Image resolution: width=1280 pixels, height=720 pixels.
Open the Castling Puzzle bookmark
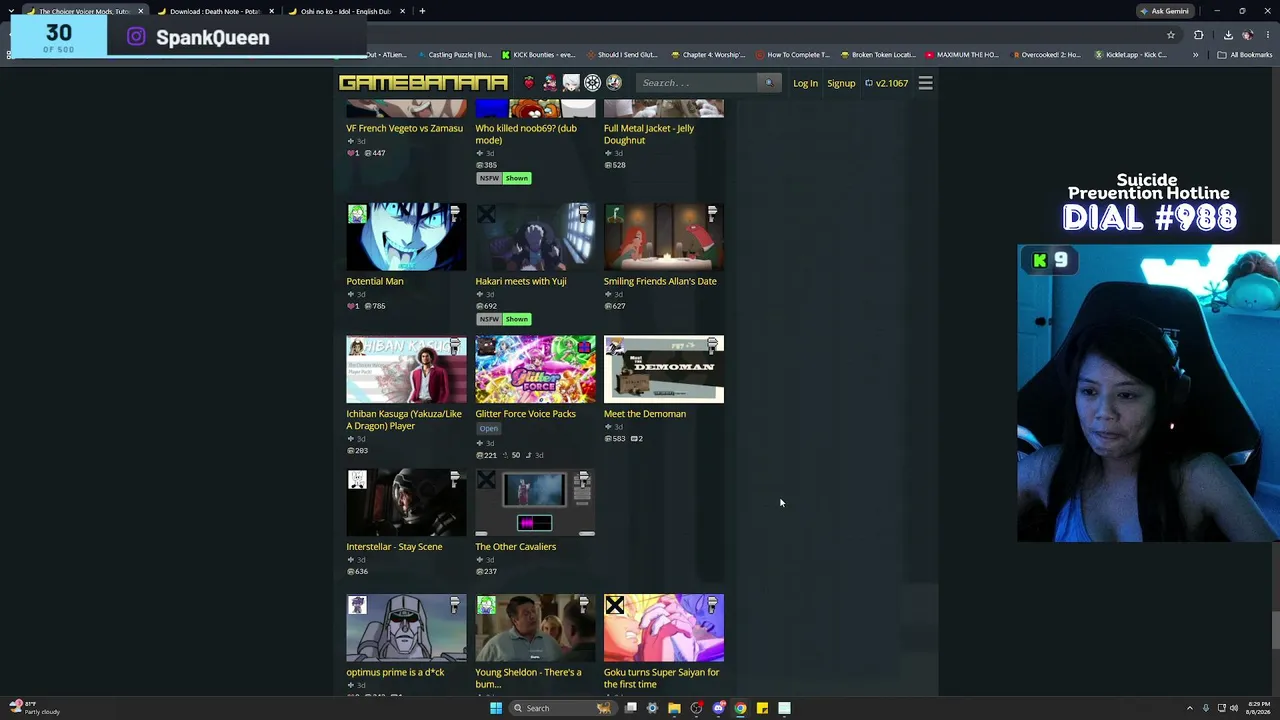tap(454, 55)
